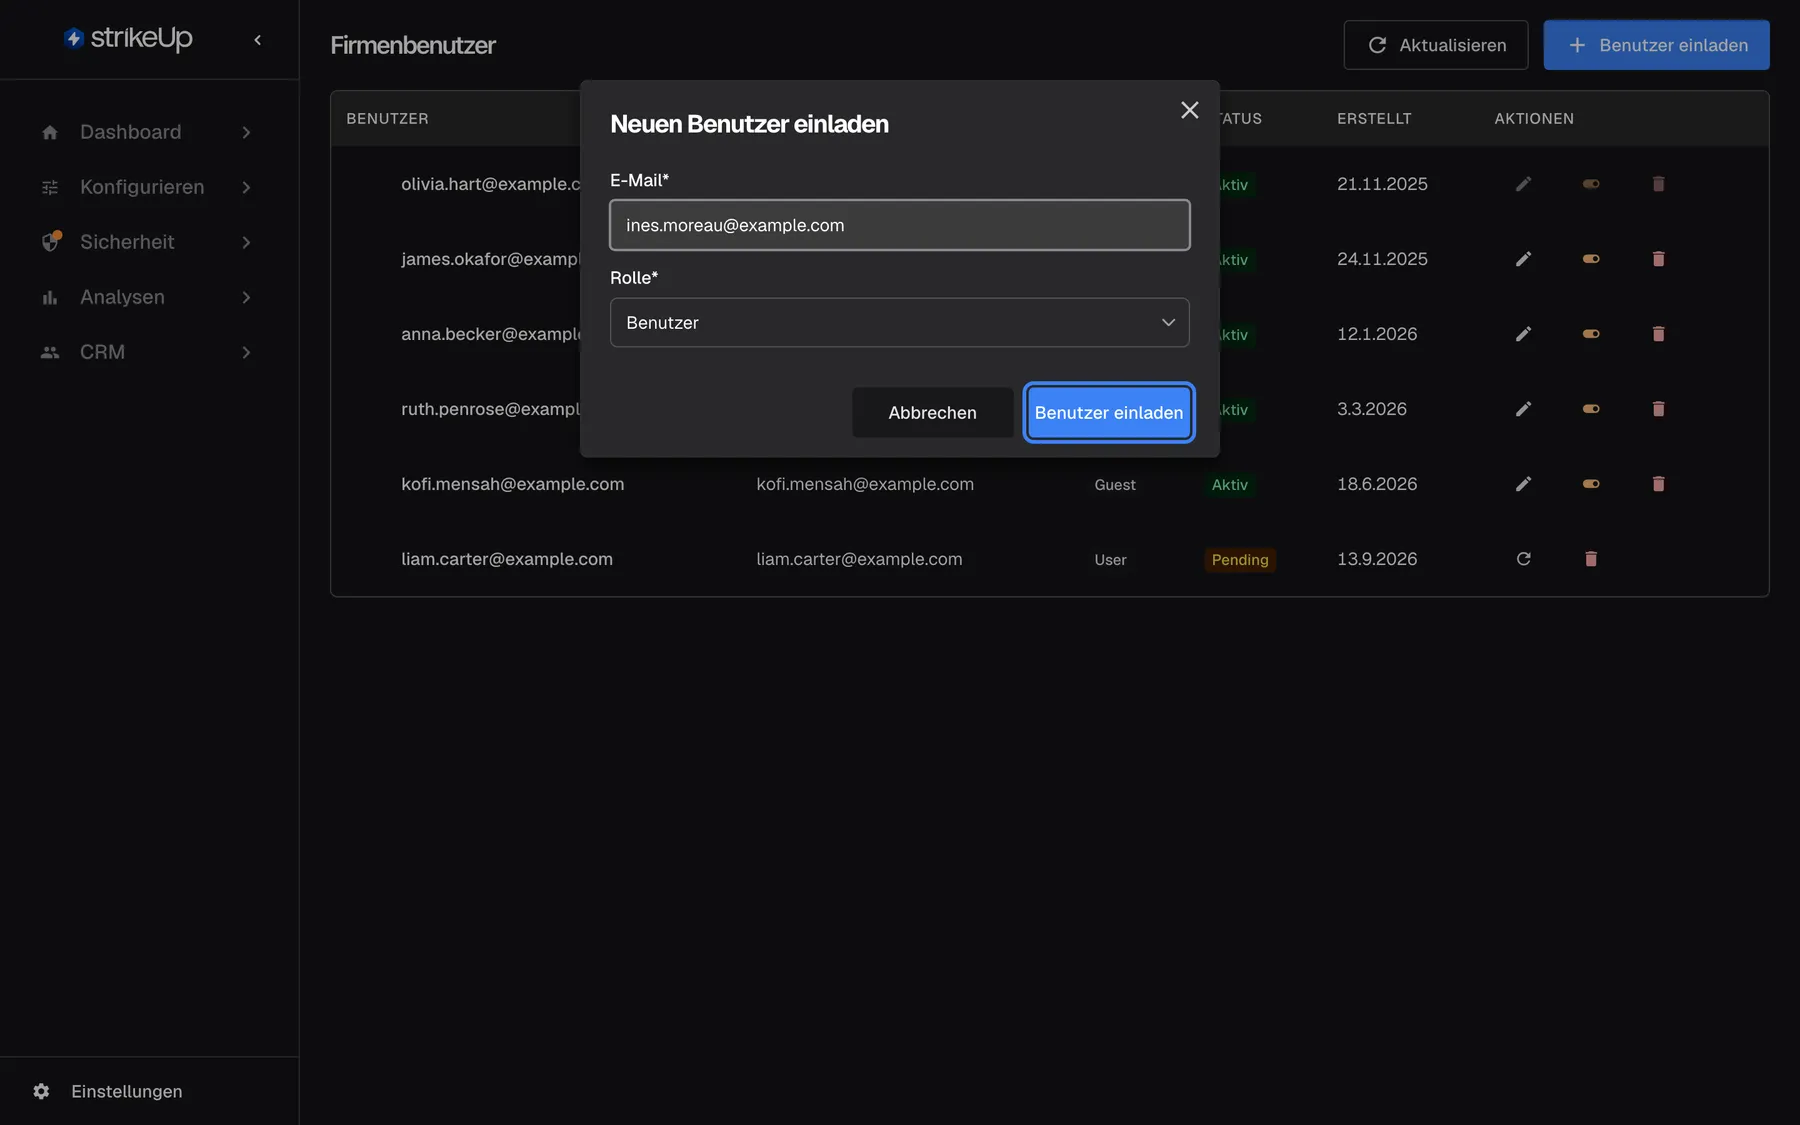Delete the olivia.hart user row
This screenshot has height=1125, width=1800.
tap(1658, 184)
